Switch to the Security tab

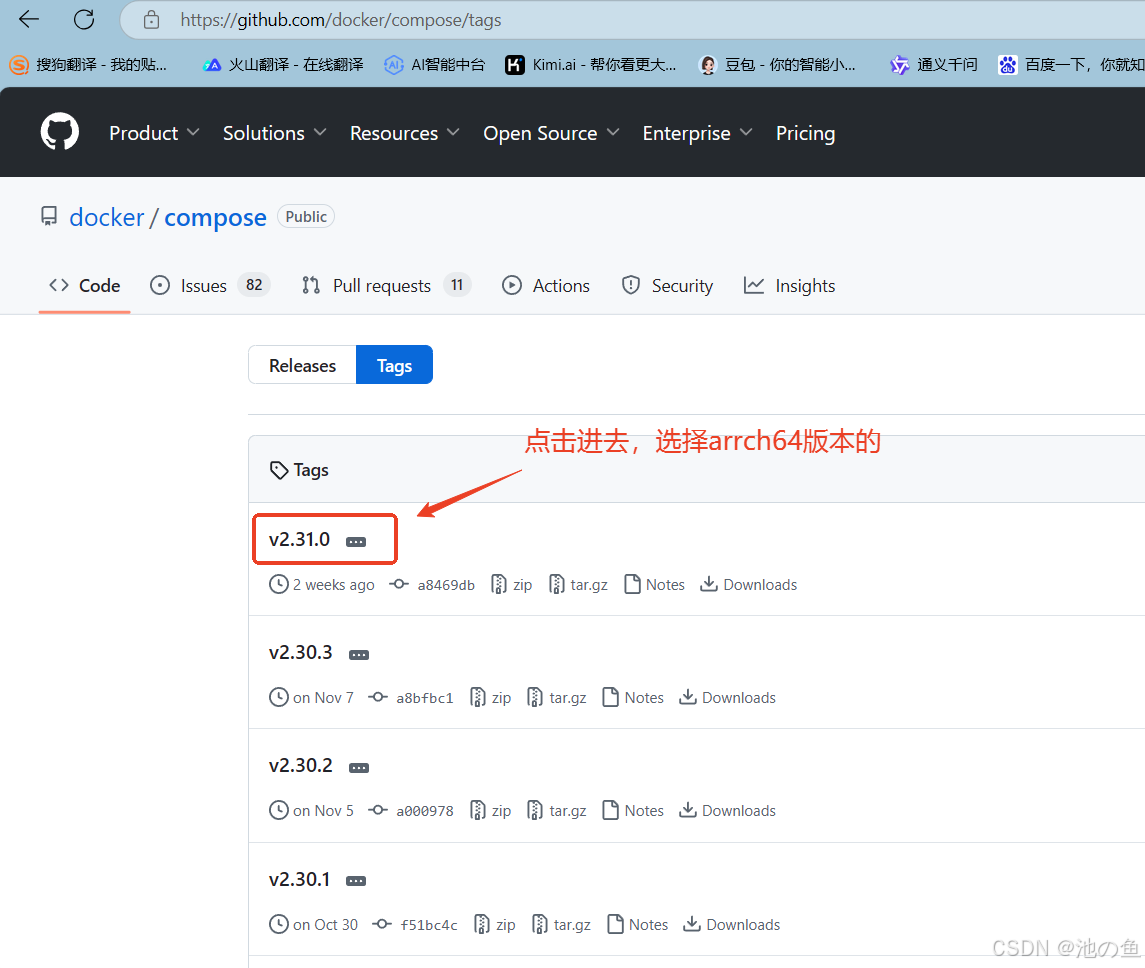click(x=667, y=285)
